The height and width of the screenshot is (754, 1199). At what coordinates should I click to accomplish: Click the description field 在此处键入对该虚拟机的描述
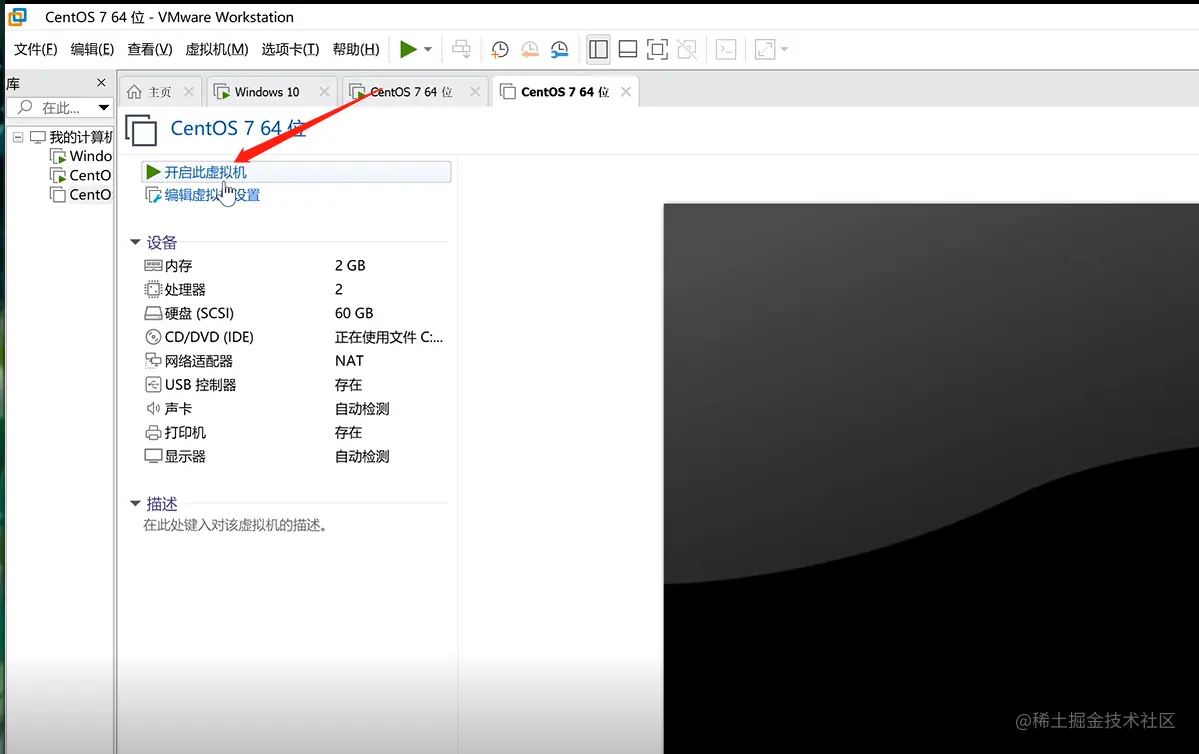pyautogui.click(x=236, y=525)
